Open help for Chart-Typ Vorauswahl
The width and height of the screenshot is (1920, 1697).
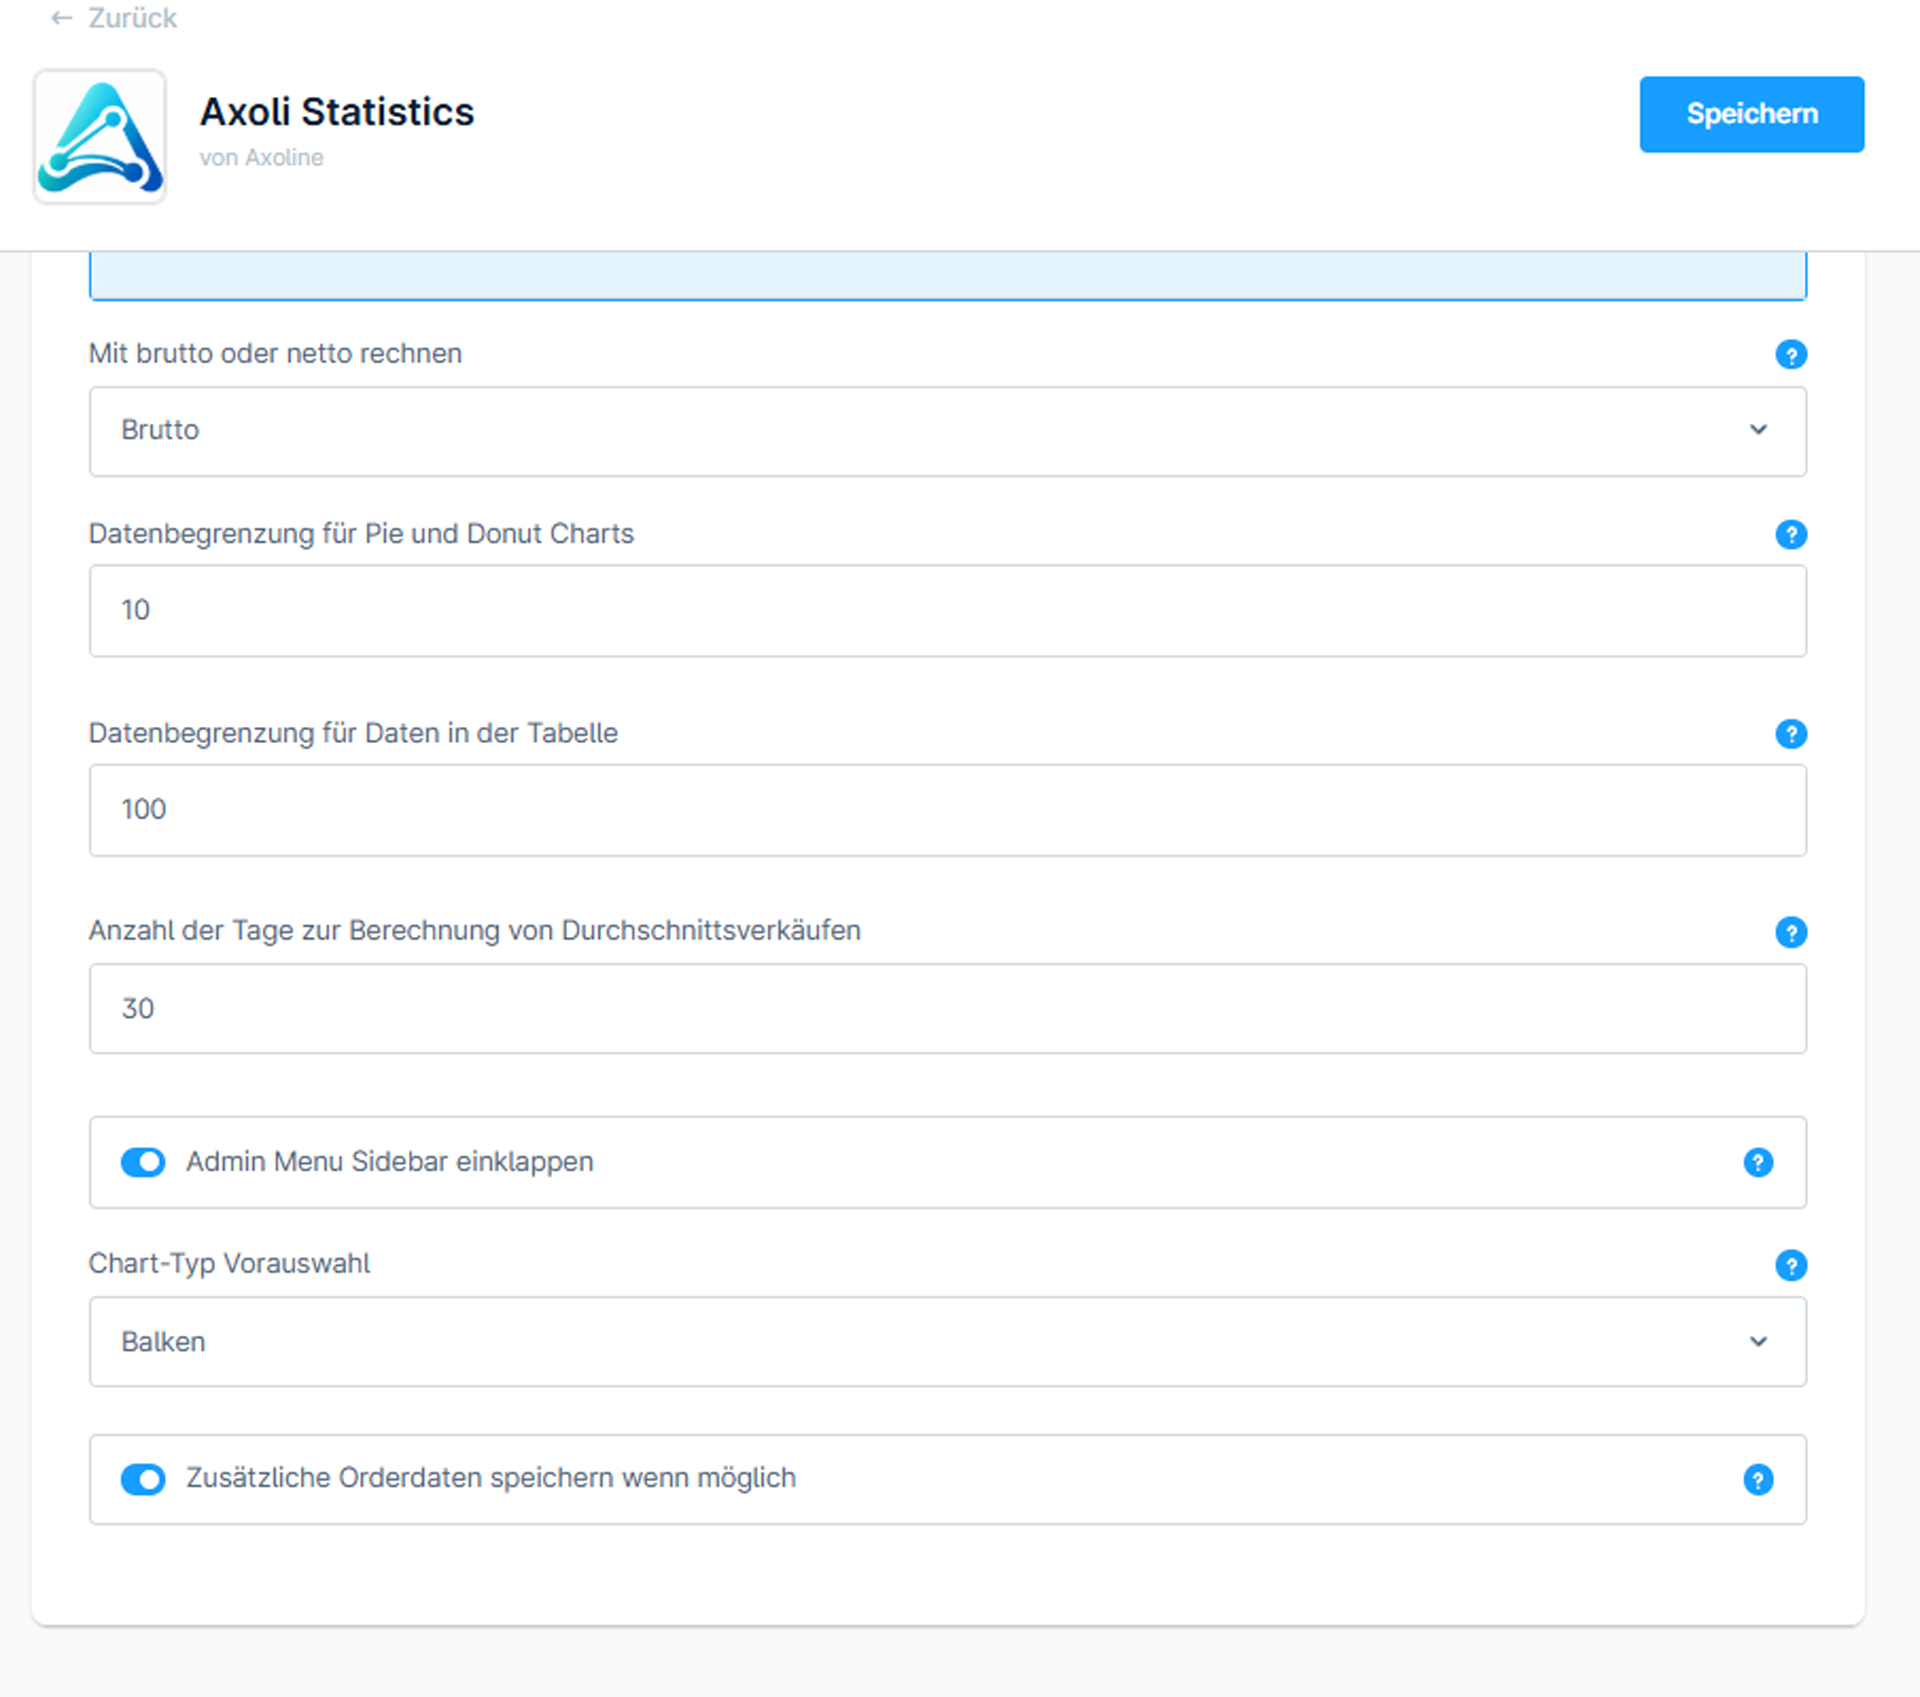[x=1790, y=1265]
